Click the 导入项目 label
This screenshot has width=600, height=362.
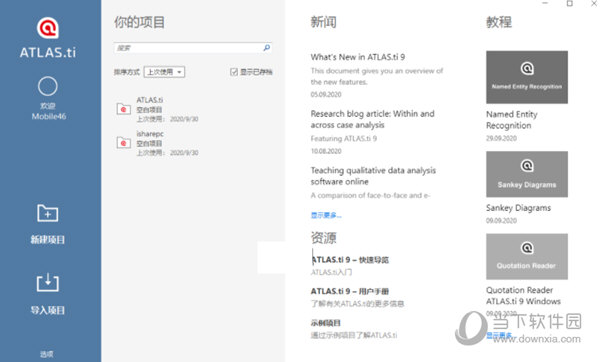(48, 310)
